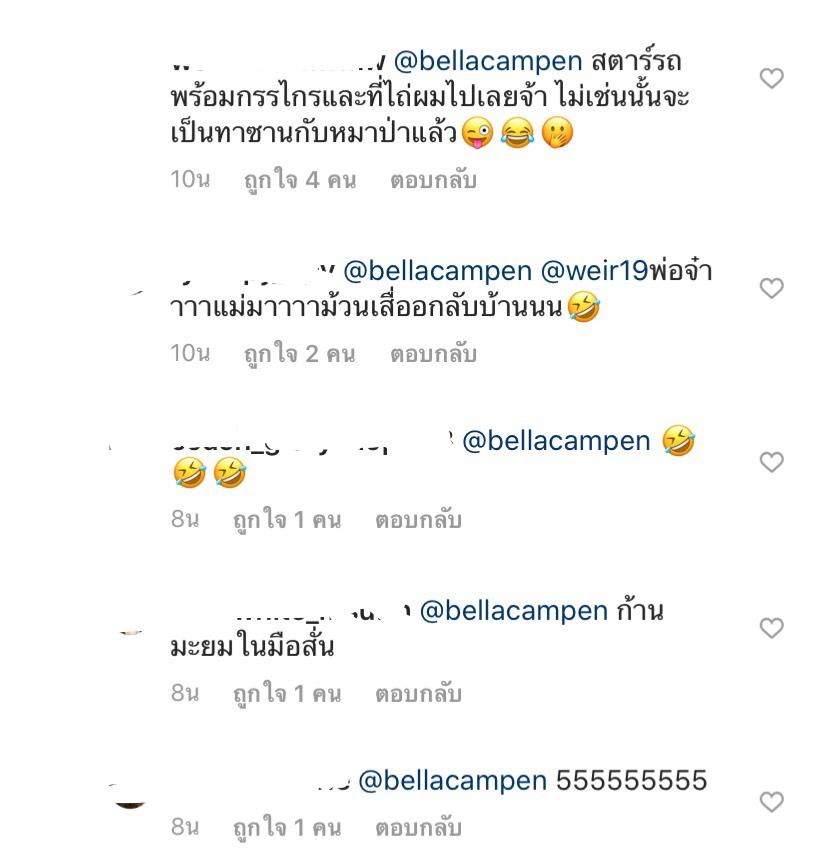
Task: View likes: ถูกใจ 4 คน
Action: 300,180
